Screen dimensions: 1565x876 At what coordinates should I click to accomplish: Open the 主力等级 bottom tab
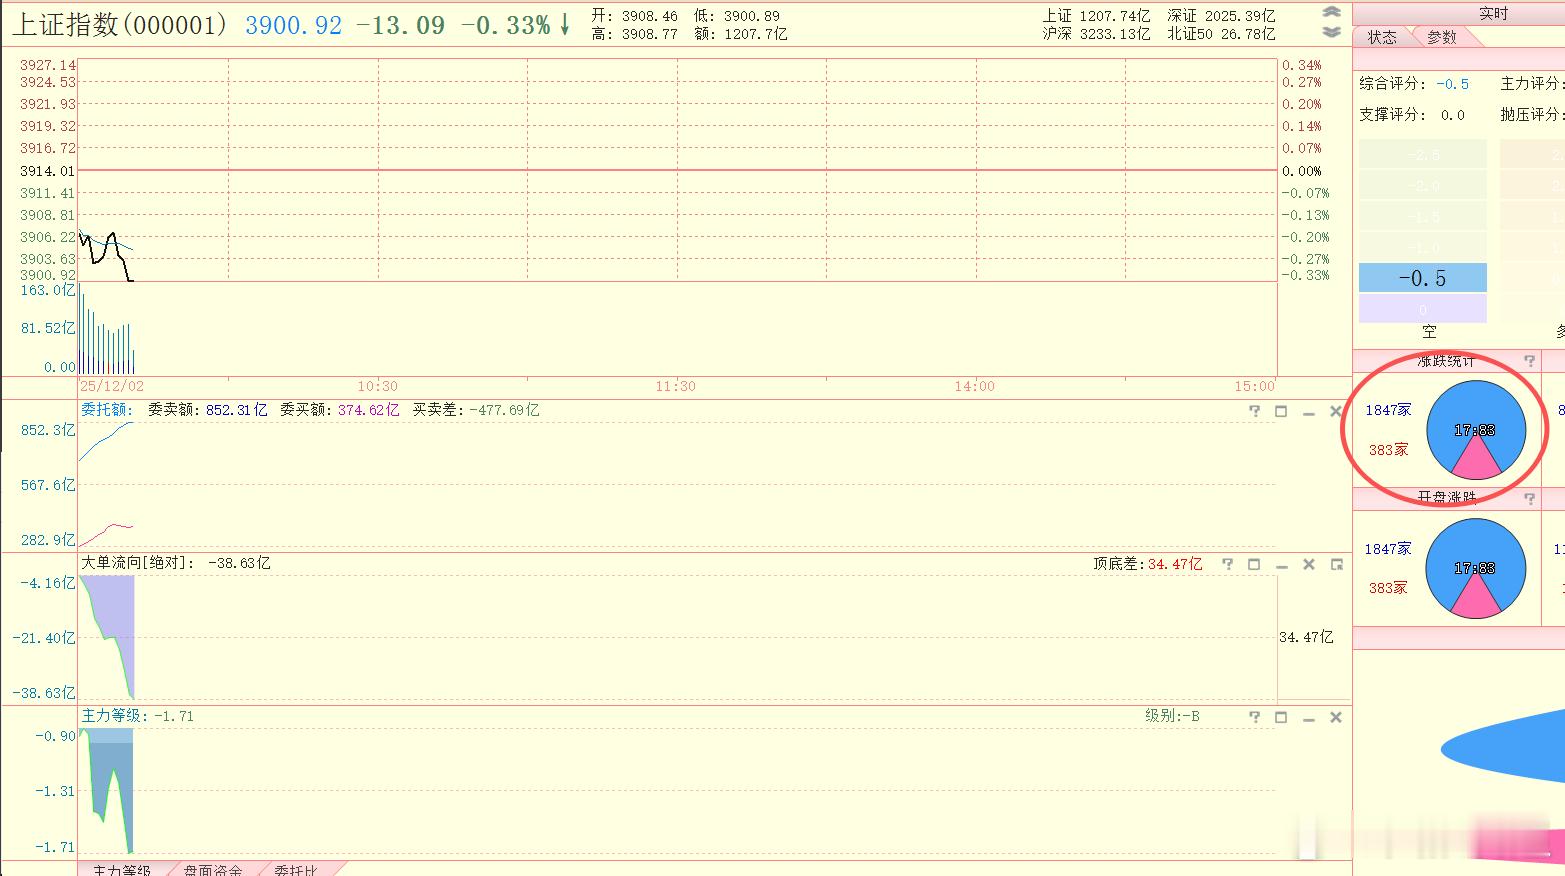pos(122,870)
